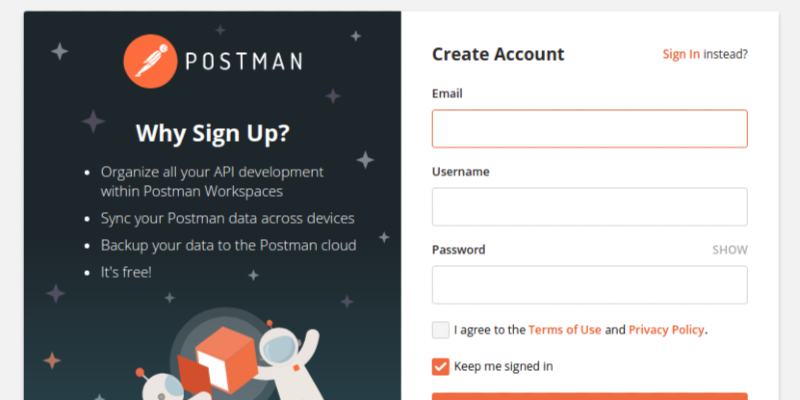This screenshot has height=400, width=800.
Task: Open the Privacy Policy link
Action: pos(667,329)
